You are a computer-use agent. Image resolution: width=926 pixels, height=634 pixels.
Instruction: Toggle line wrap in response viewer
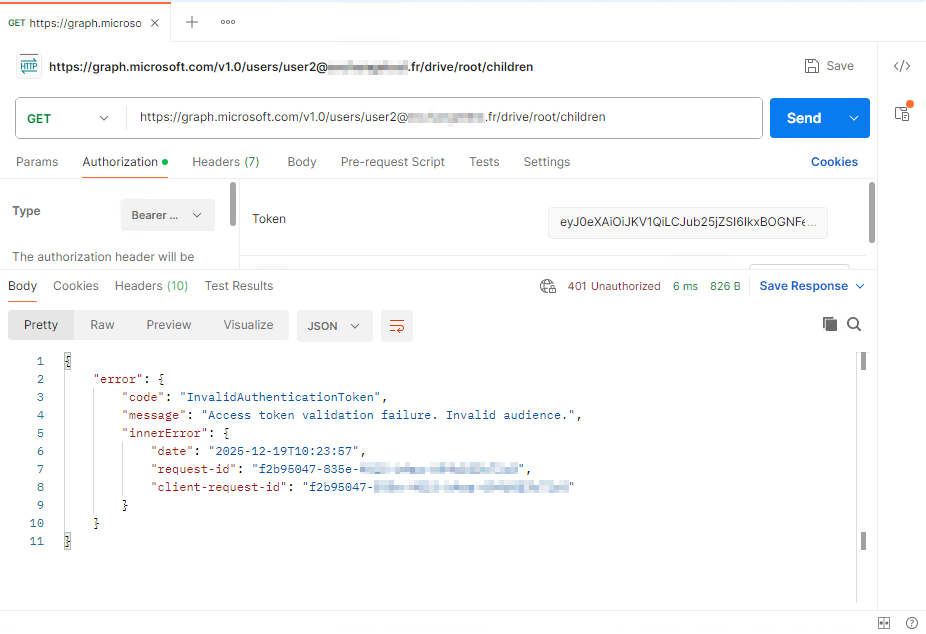coord(397,326)
